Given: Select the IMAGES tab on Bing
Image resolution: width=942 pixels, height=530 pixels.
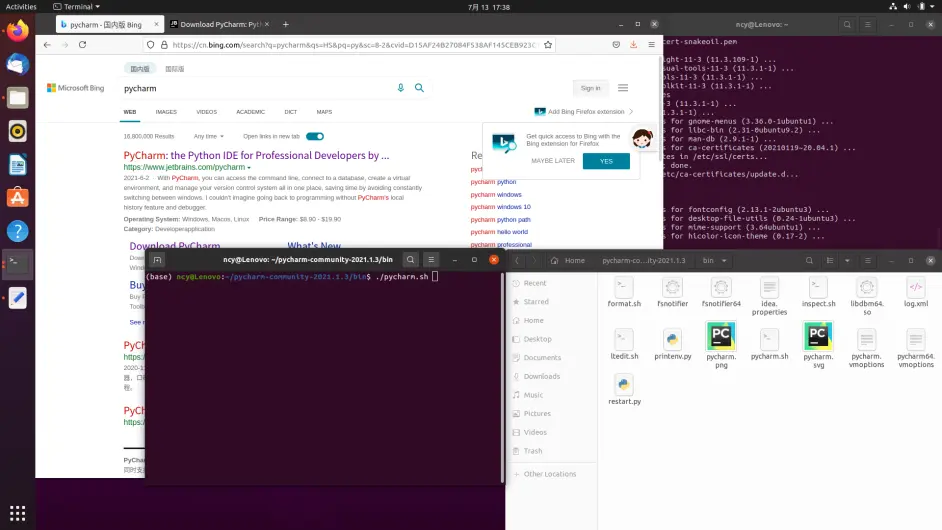Looking at the screenshot, I should [x=166, y=112].
